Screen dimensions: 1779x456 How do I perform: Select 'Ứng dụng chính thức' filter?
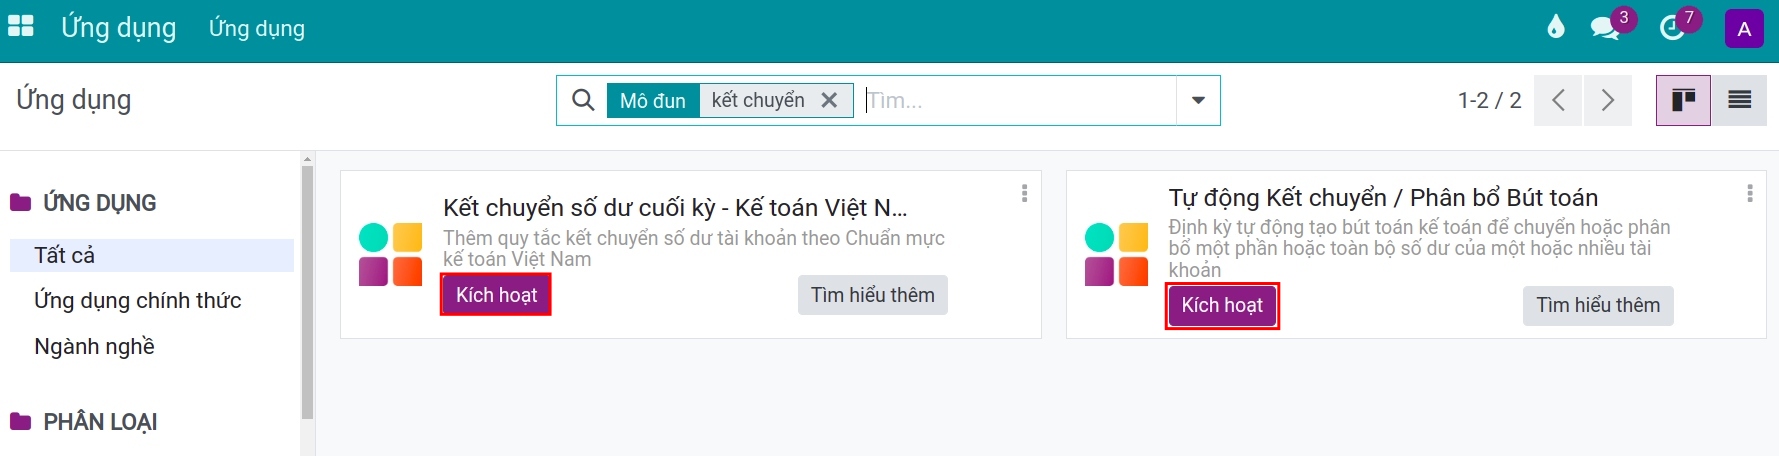tap(138, 300)
